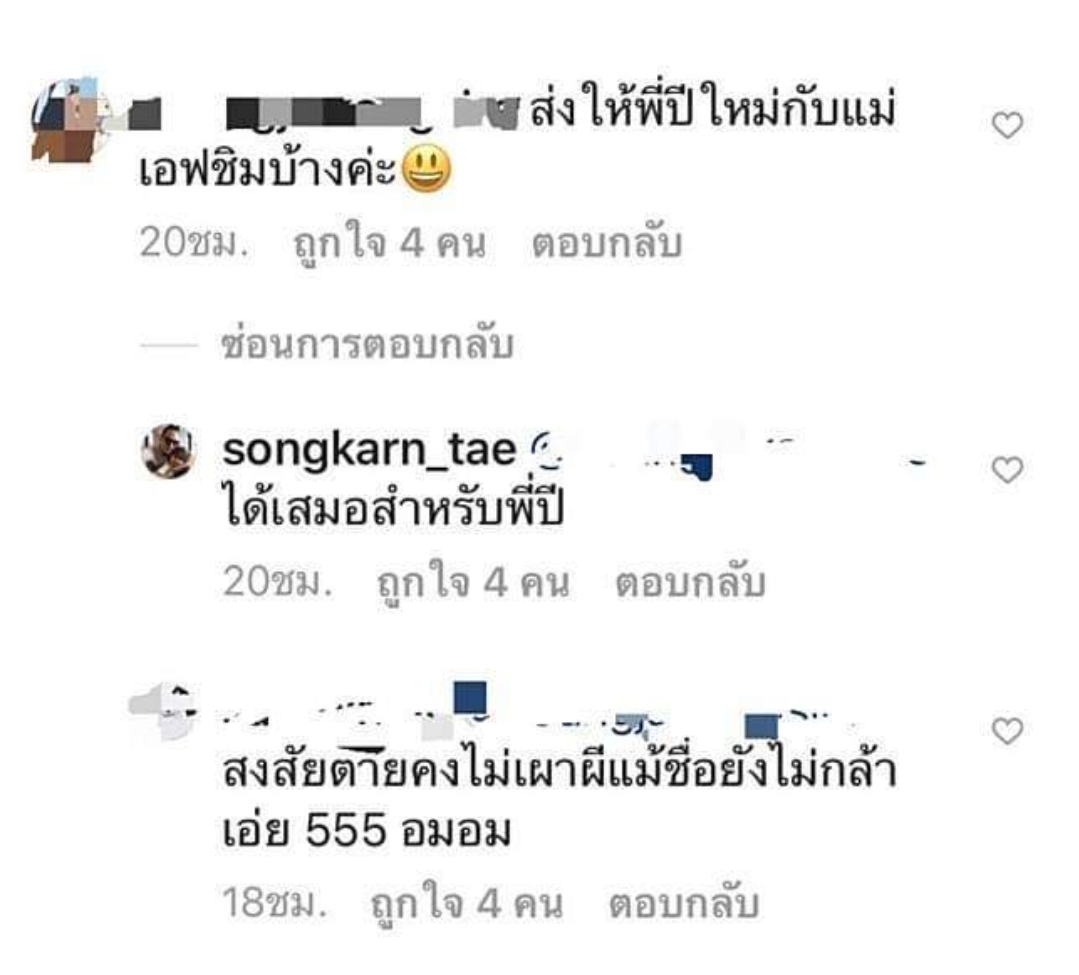This screenshot has height=975, width=1079.
Task: View likes on the top comment (ถูกใจ 4 คน)
Action: 389,244
